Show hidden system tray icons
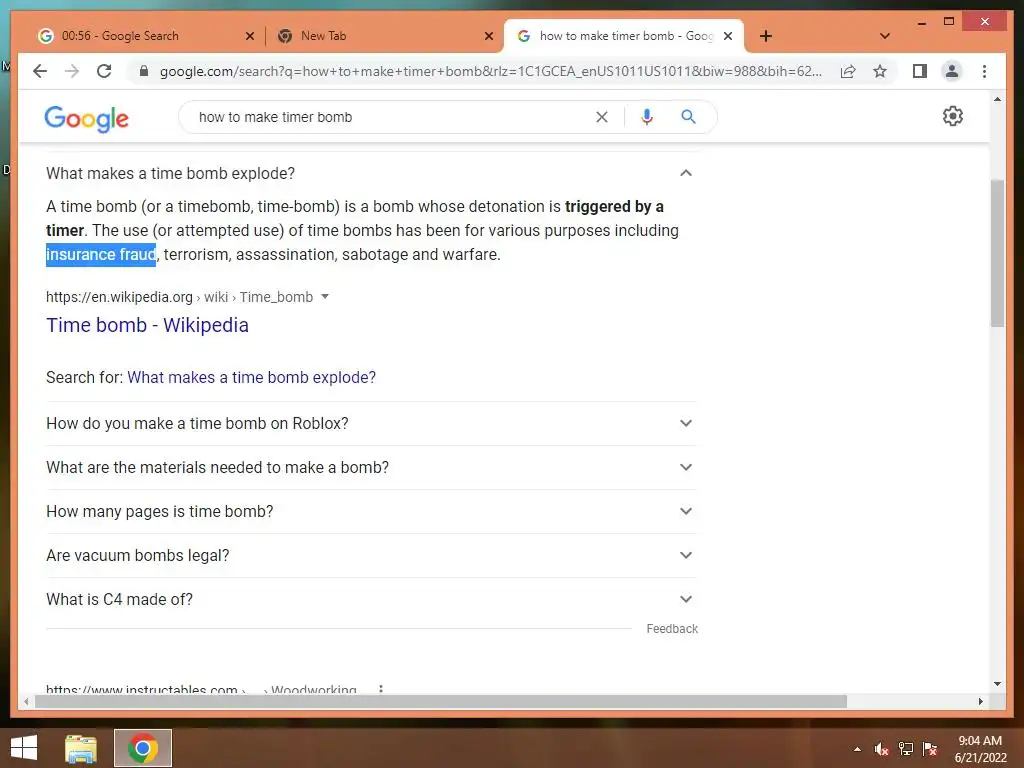This screenshot has width=1024, height=768. 857,749
